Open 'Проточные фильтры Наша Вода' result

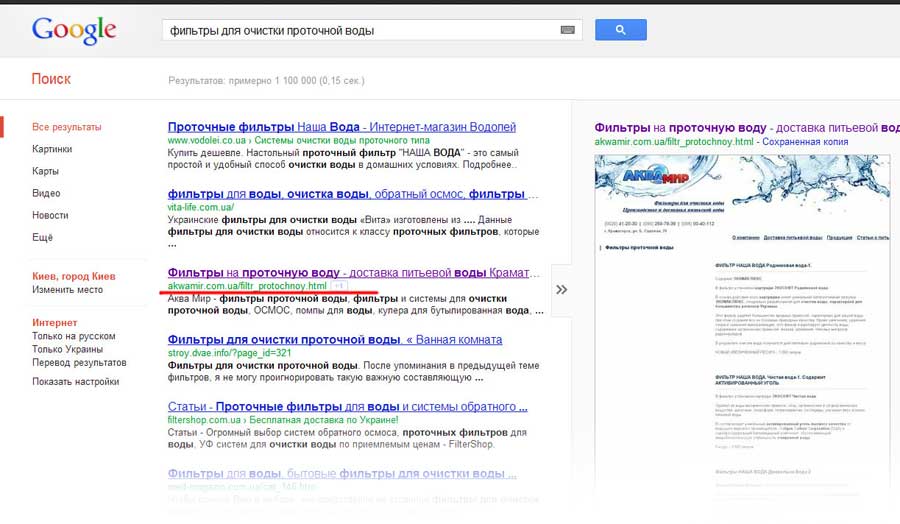tap(342, 127)
